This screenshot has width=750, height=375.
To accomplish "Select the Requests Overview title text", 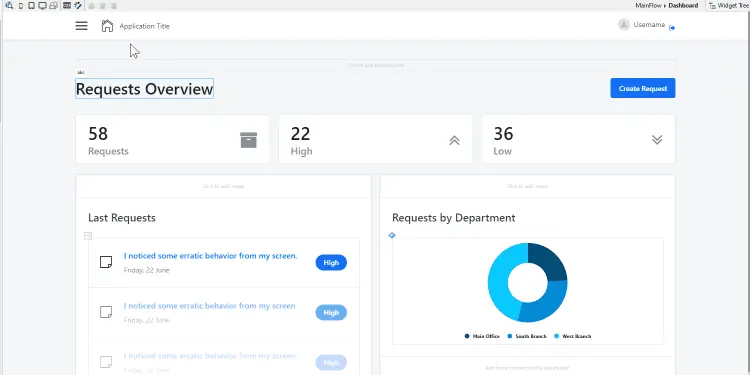I will [x=144, y=89].
